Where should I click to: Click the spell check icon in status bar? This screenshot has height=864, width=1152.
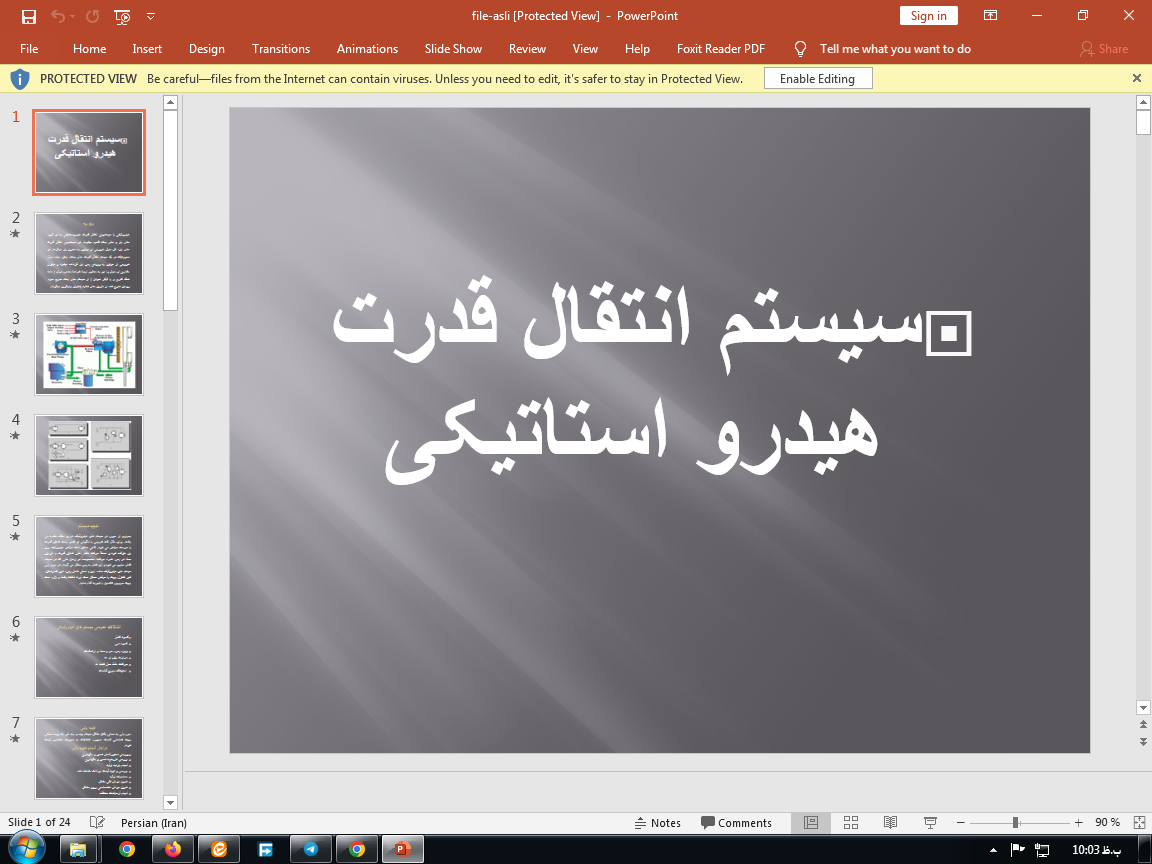pyautogui.click(x=96, y=822)
